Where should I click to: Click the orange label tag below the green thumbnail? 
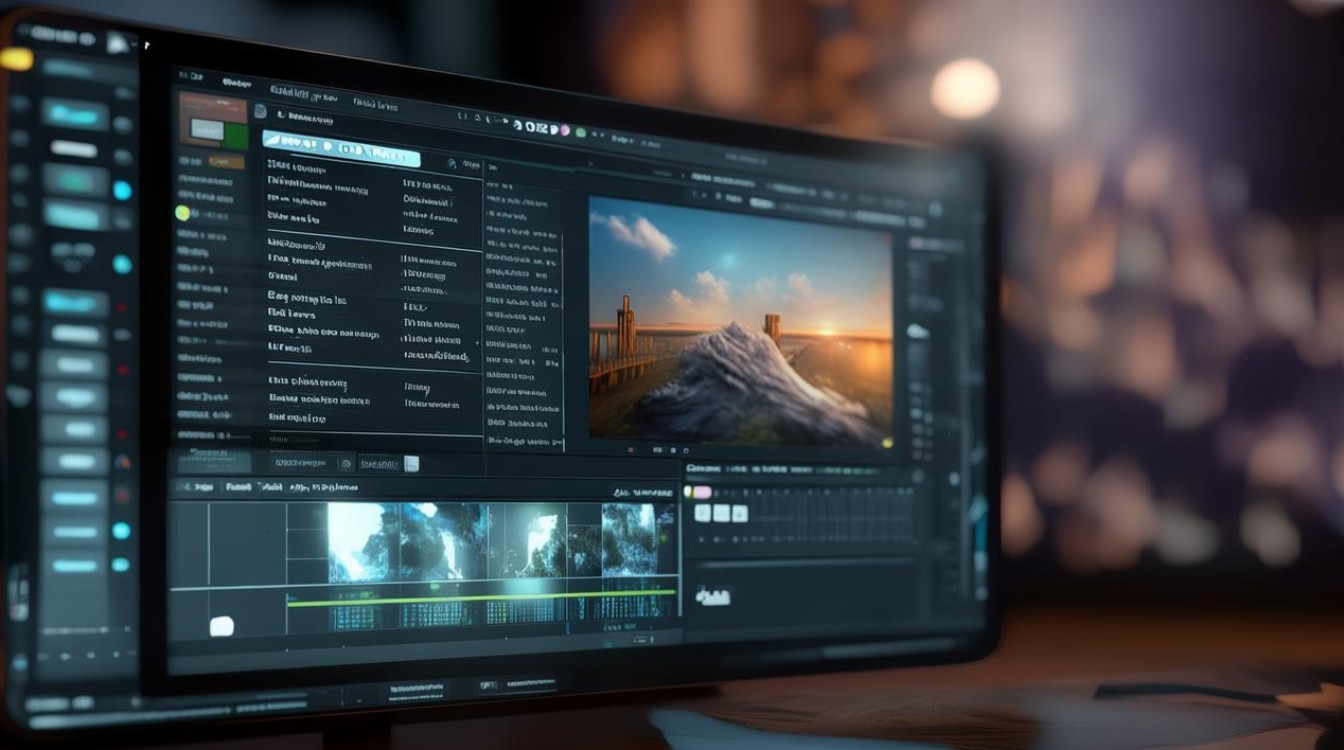pyautogui.click(x=228, y=161)
